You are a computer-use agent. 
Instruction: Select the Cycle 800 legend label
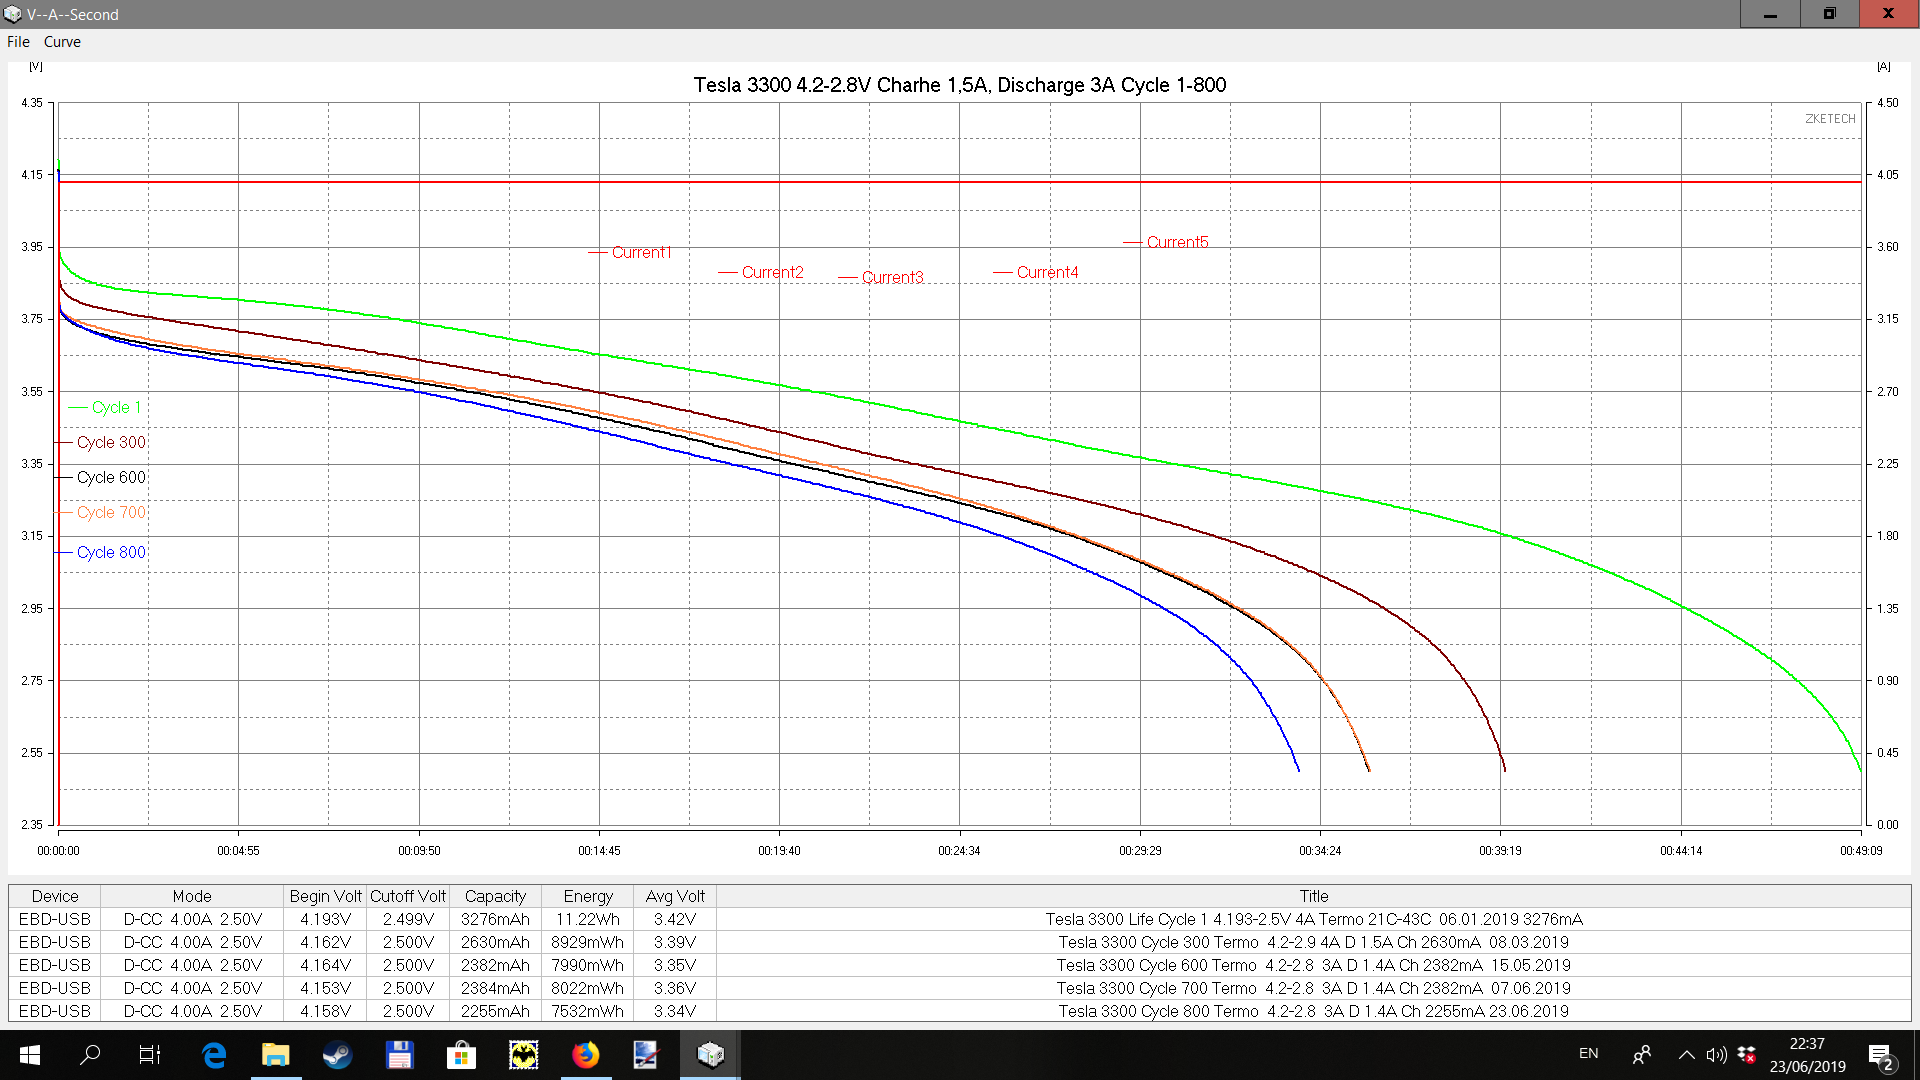coord(111,553)
